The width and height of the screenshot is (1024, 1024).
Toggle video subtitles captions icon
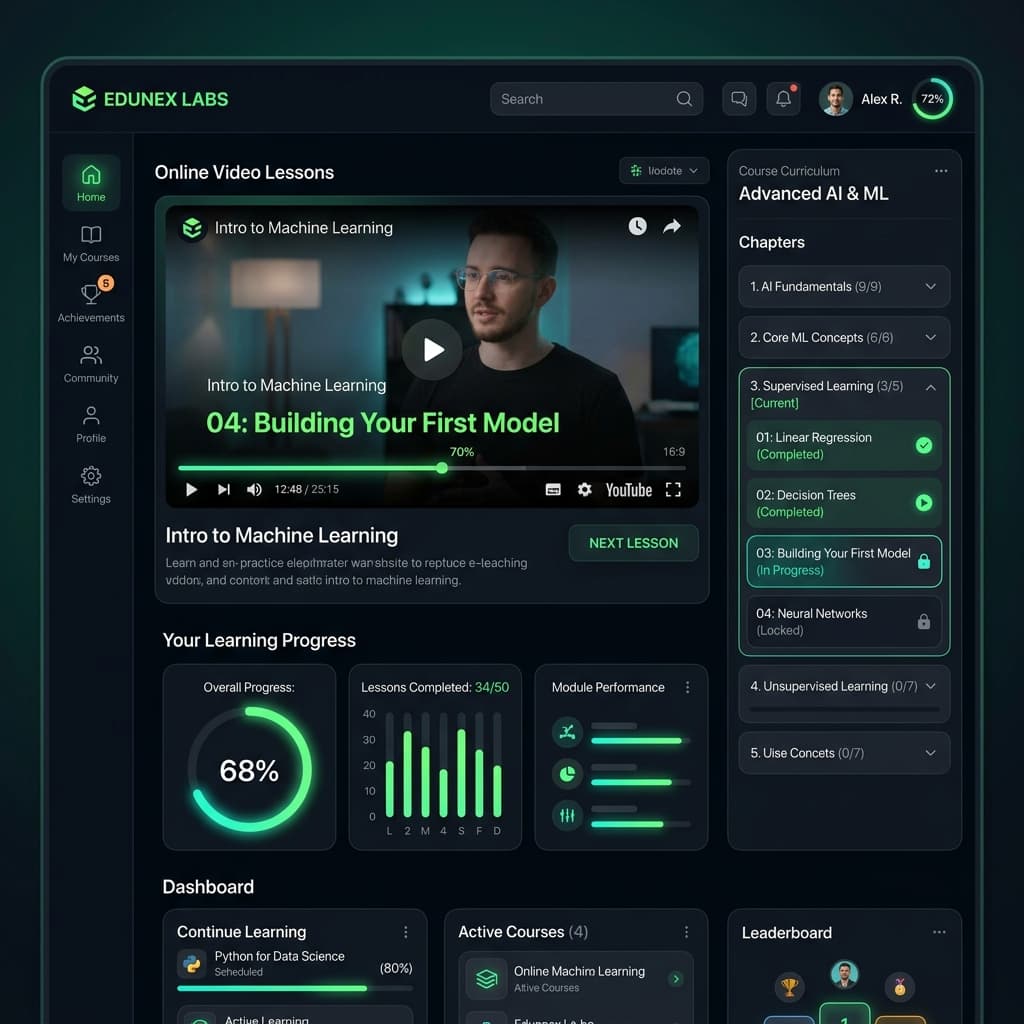[553, 490]
